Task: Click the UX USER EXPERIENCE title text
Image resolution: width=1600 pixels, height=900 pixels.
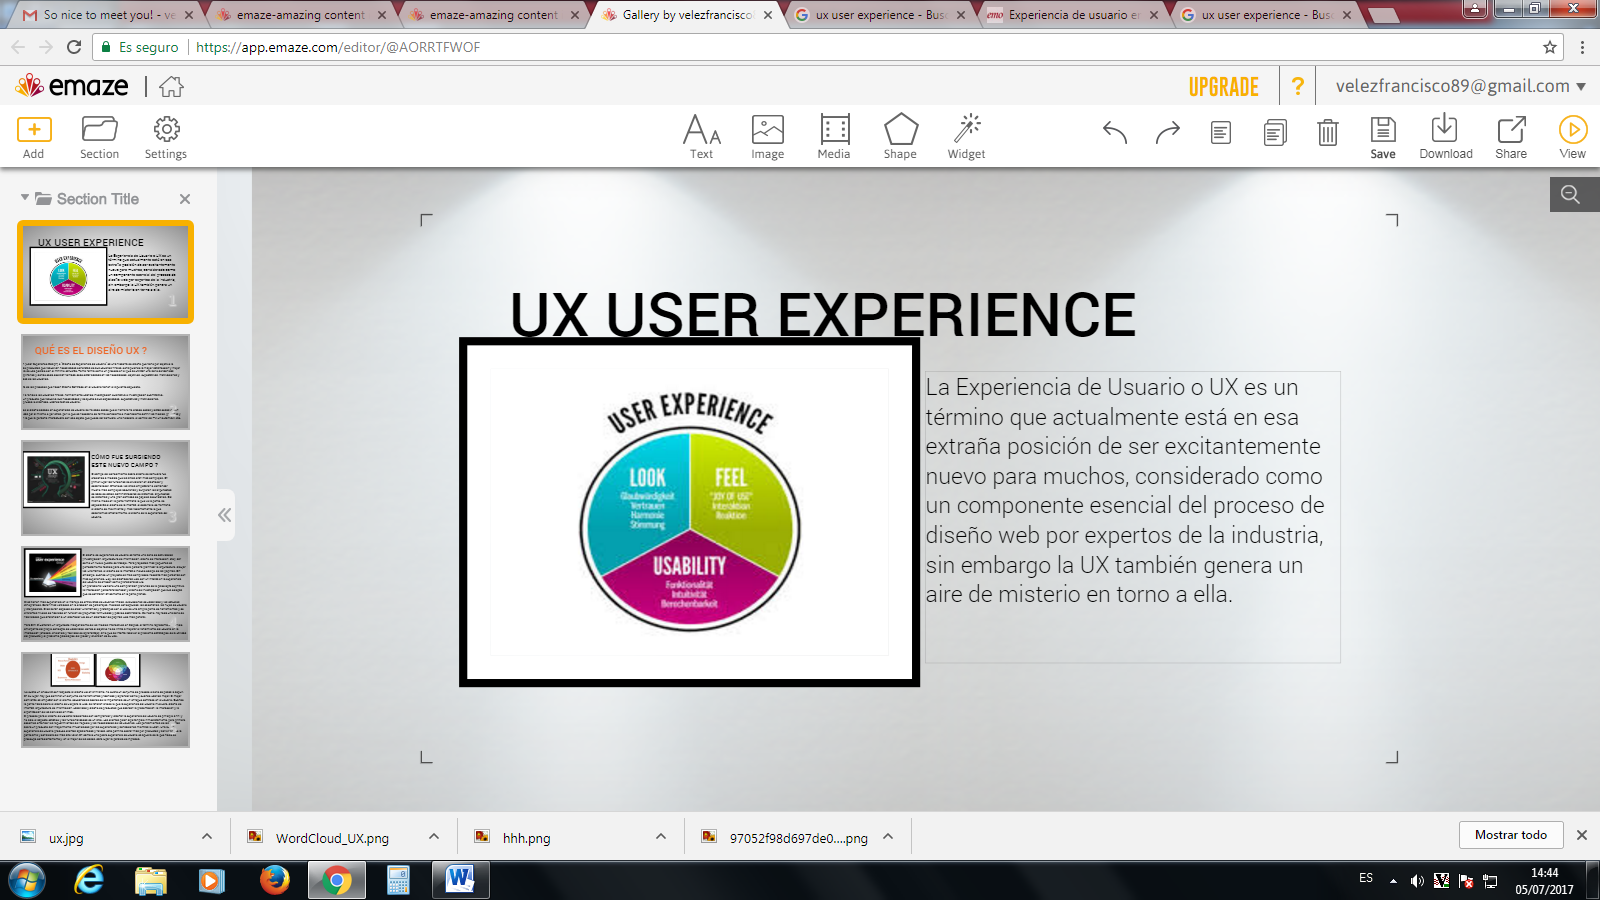Action: pyautogui.click(x=823, y=315)
